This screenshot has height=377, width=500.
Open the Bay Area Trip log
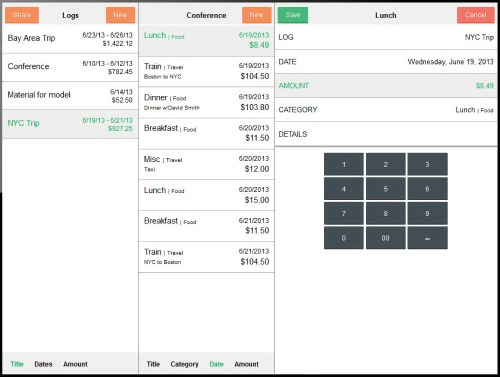click(x=70, y=39)
